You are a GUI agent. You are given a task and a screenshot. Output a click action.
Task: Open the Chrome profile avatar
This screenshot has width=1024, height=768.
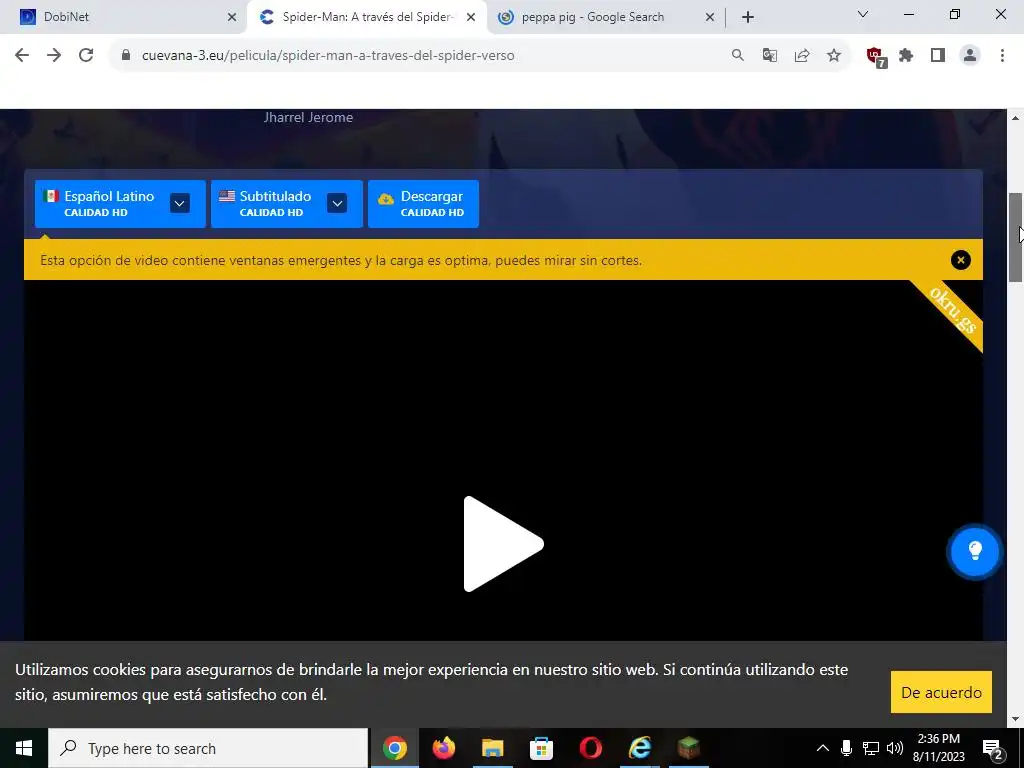[x=970, y=56]
